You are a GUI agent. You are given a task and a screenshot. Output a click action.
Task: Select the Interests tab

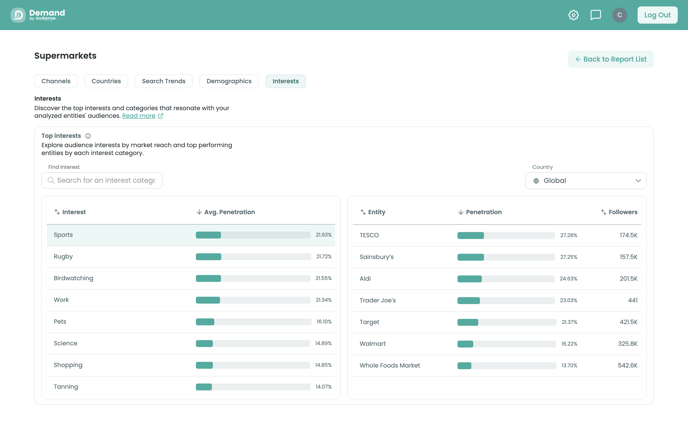coord(286,81)
